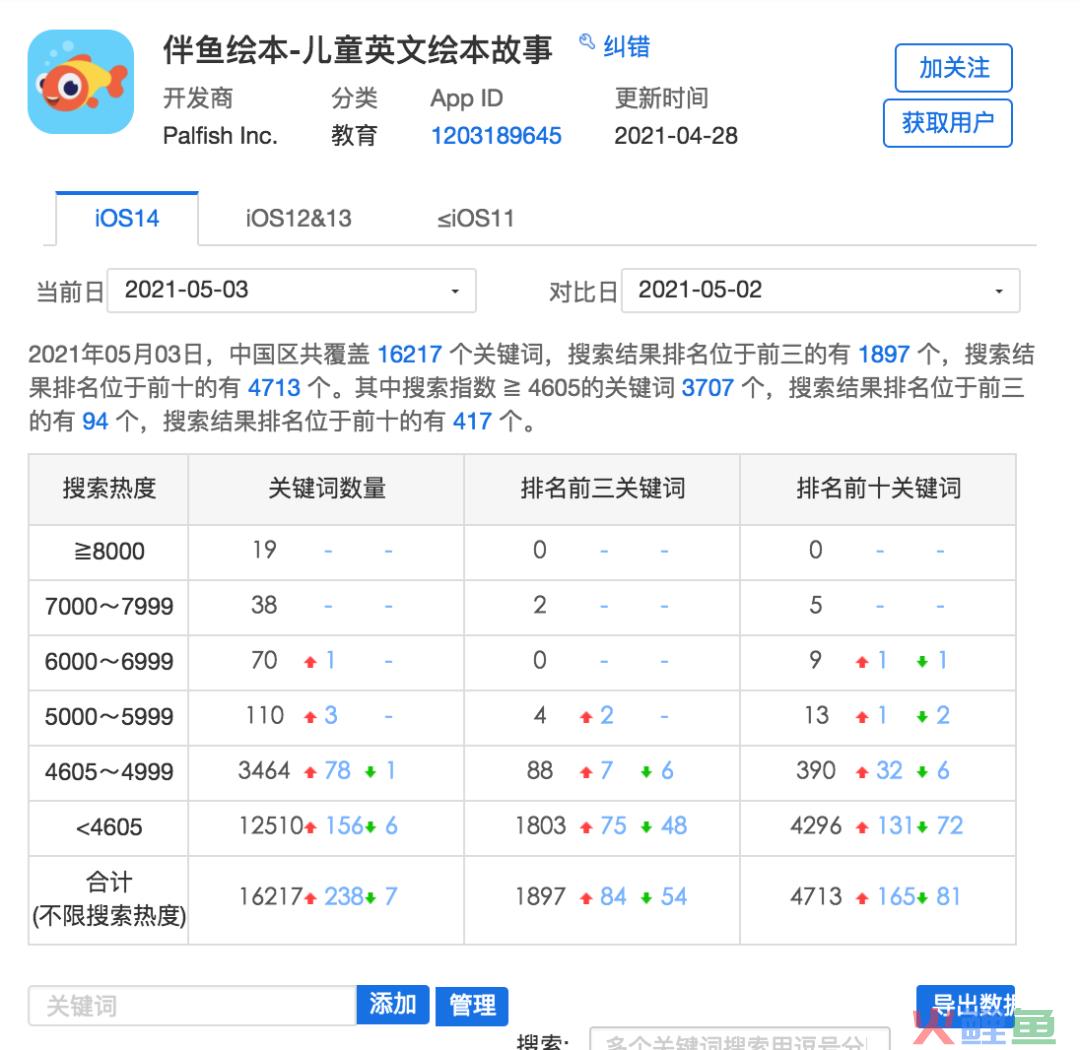This screenshot has width=1080, height=1050.
Task: Click increase value 84 in 合计 top-three
Action: pyautogui.click(x=613, y=896)
